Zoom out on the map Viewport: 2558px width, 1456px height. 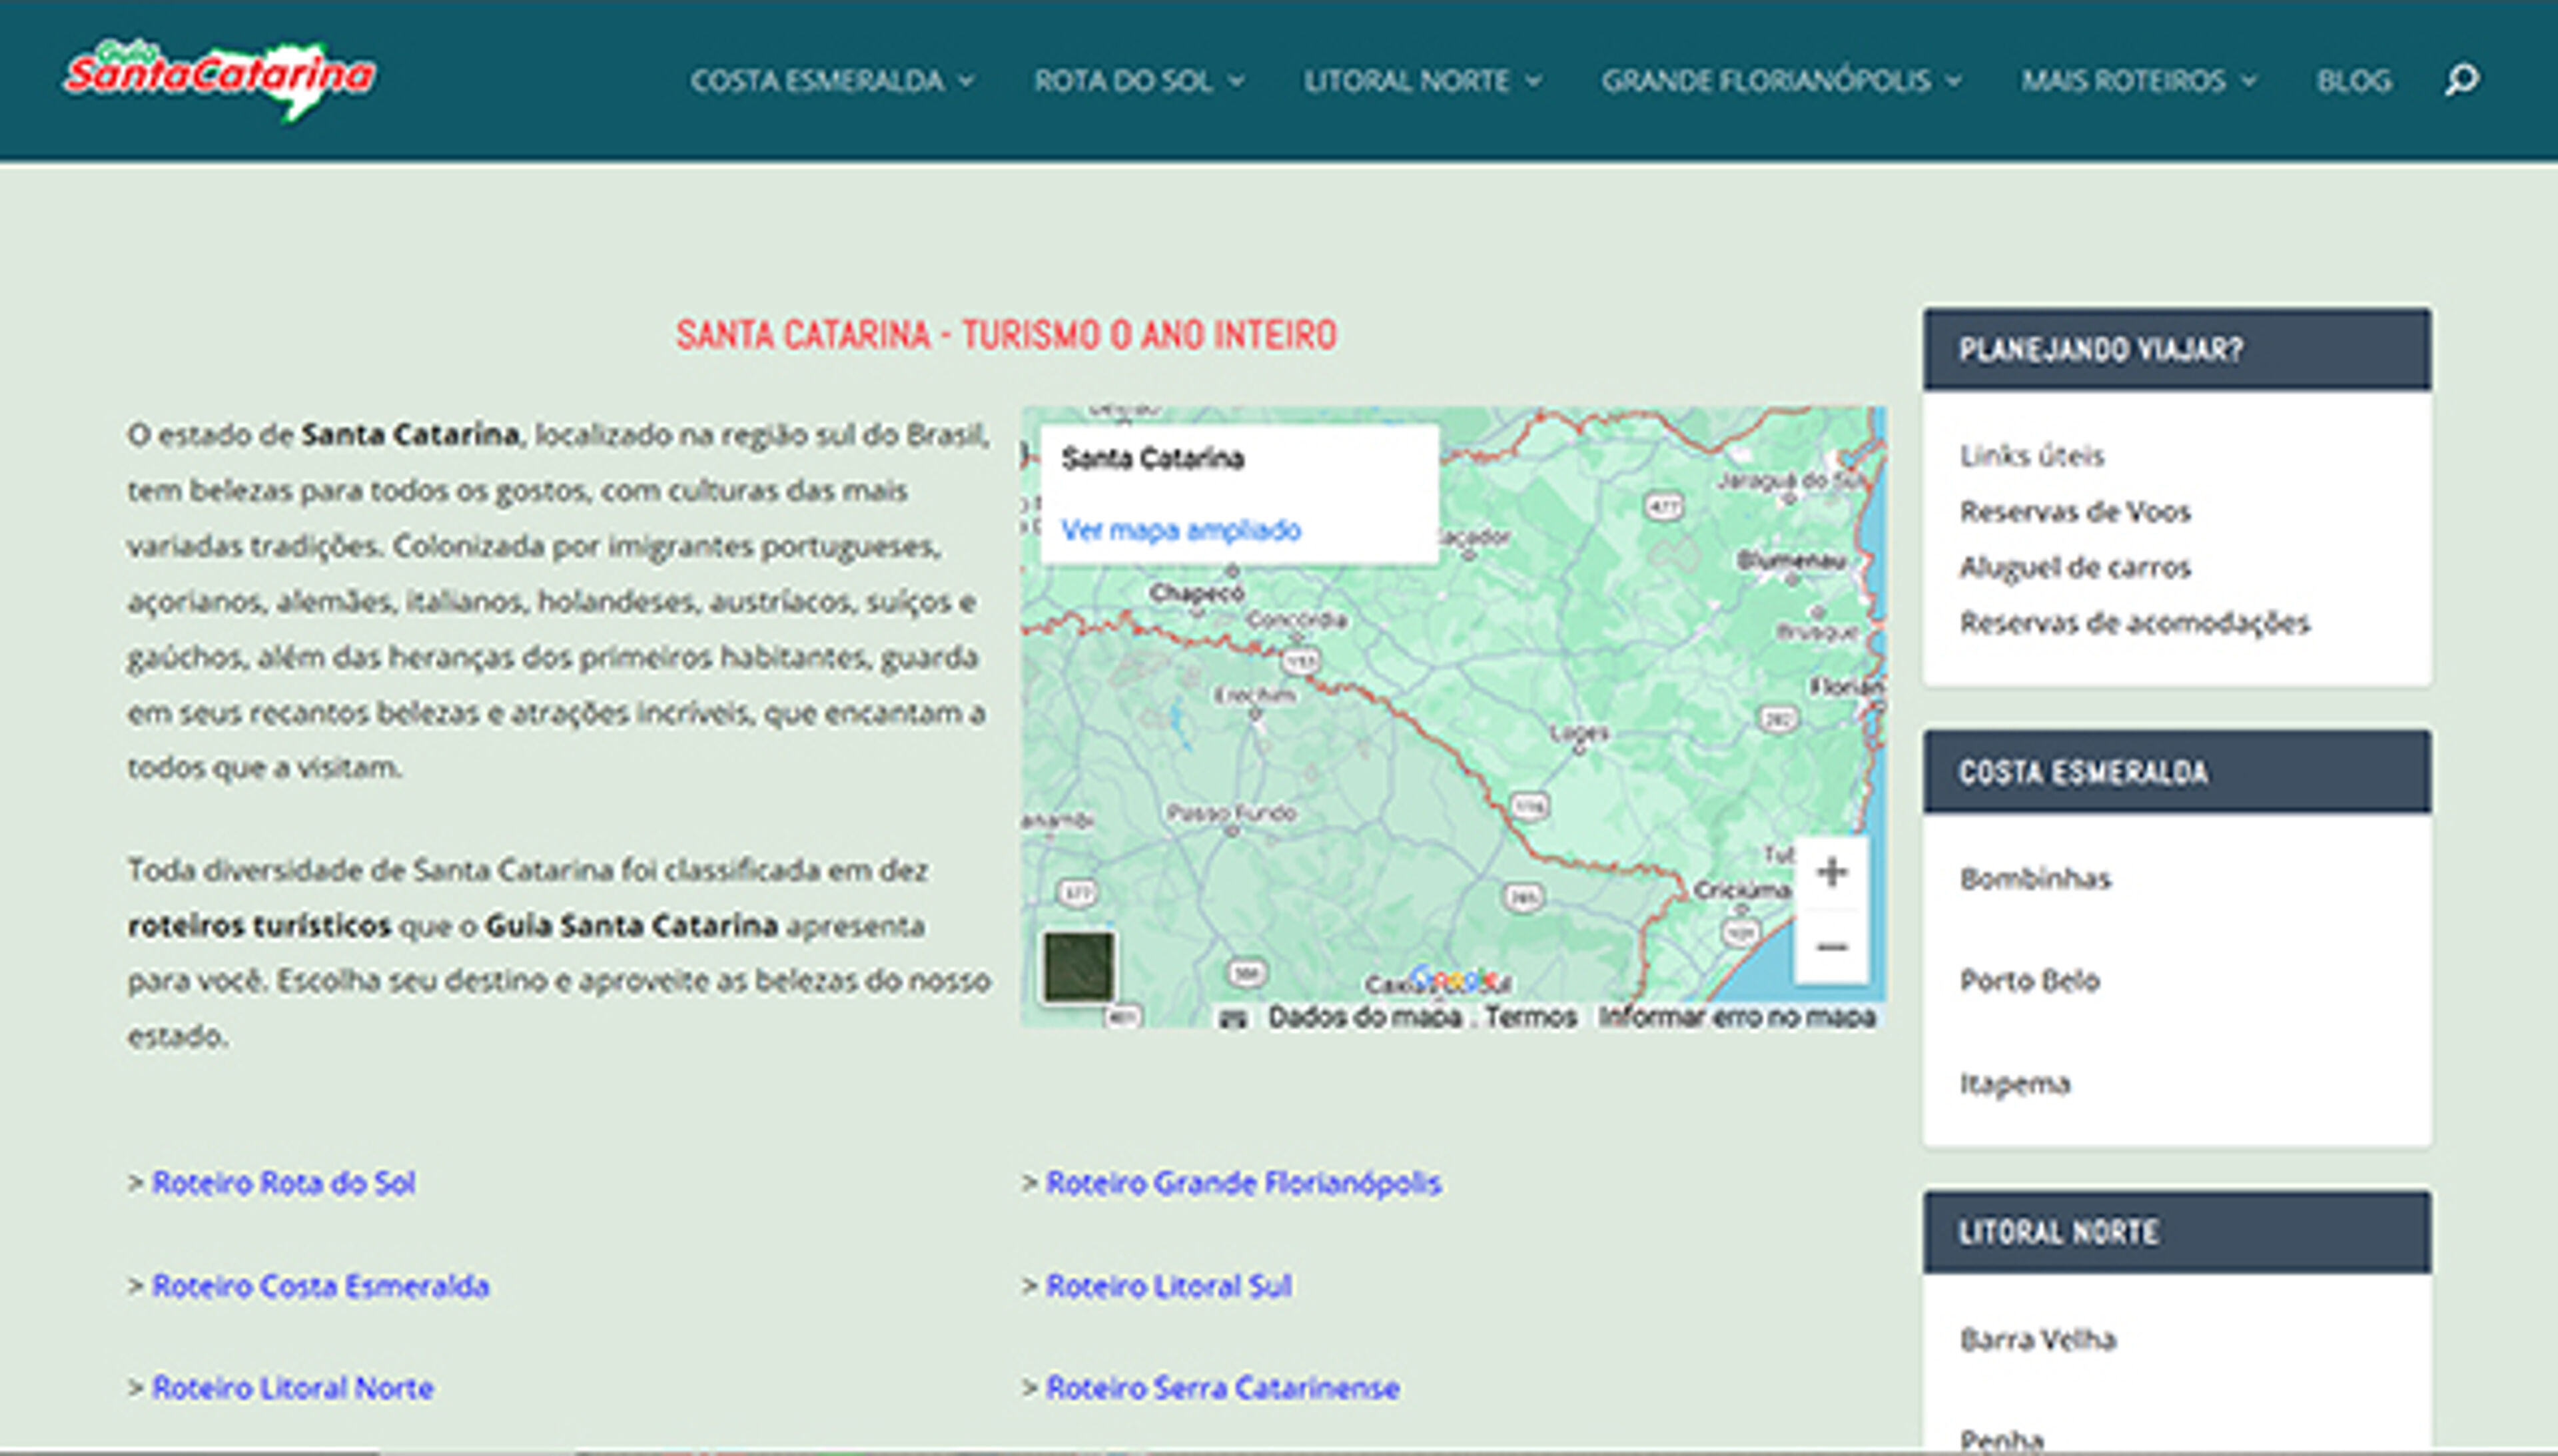[x=1831, y=946]
